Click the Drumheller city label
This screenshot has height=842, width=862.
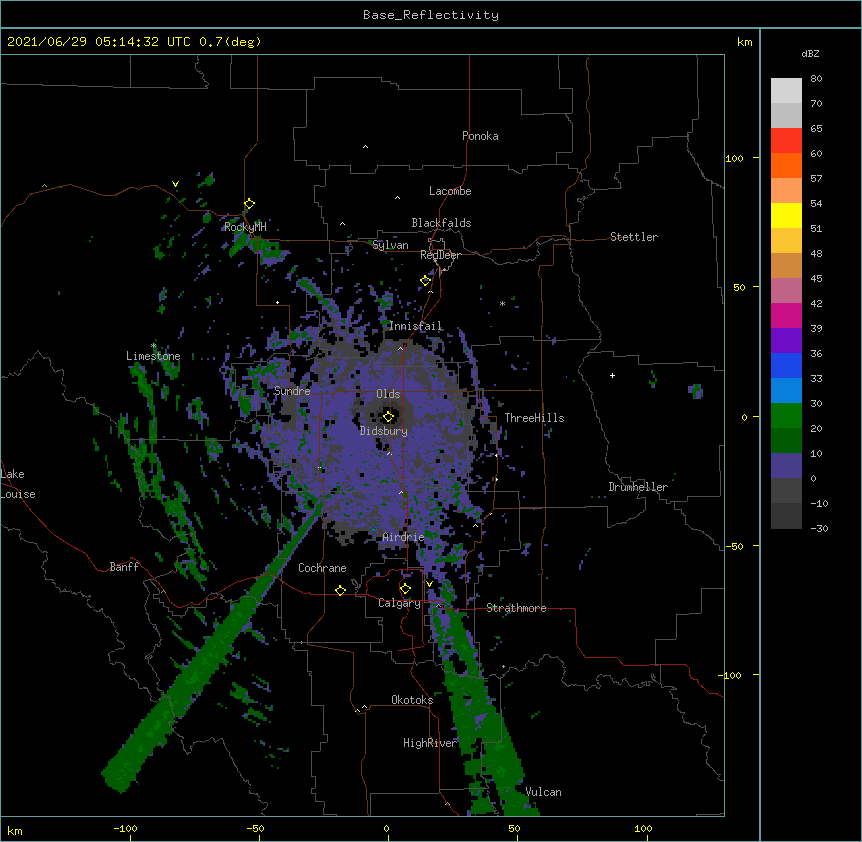(638, 487)
